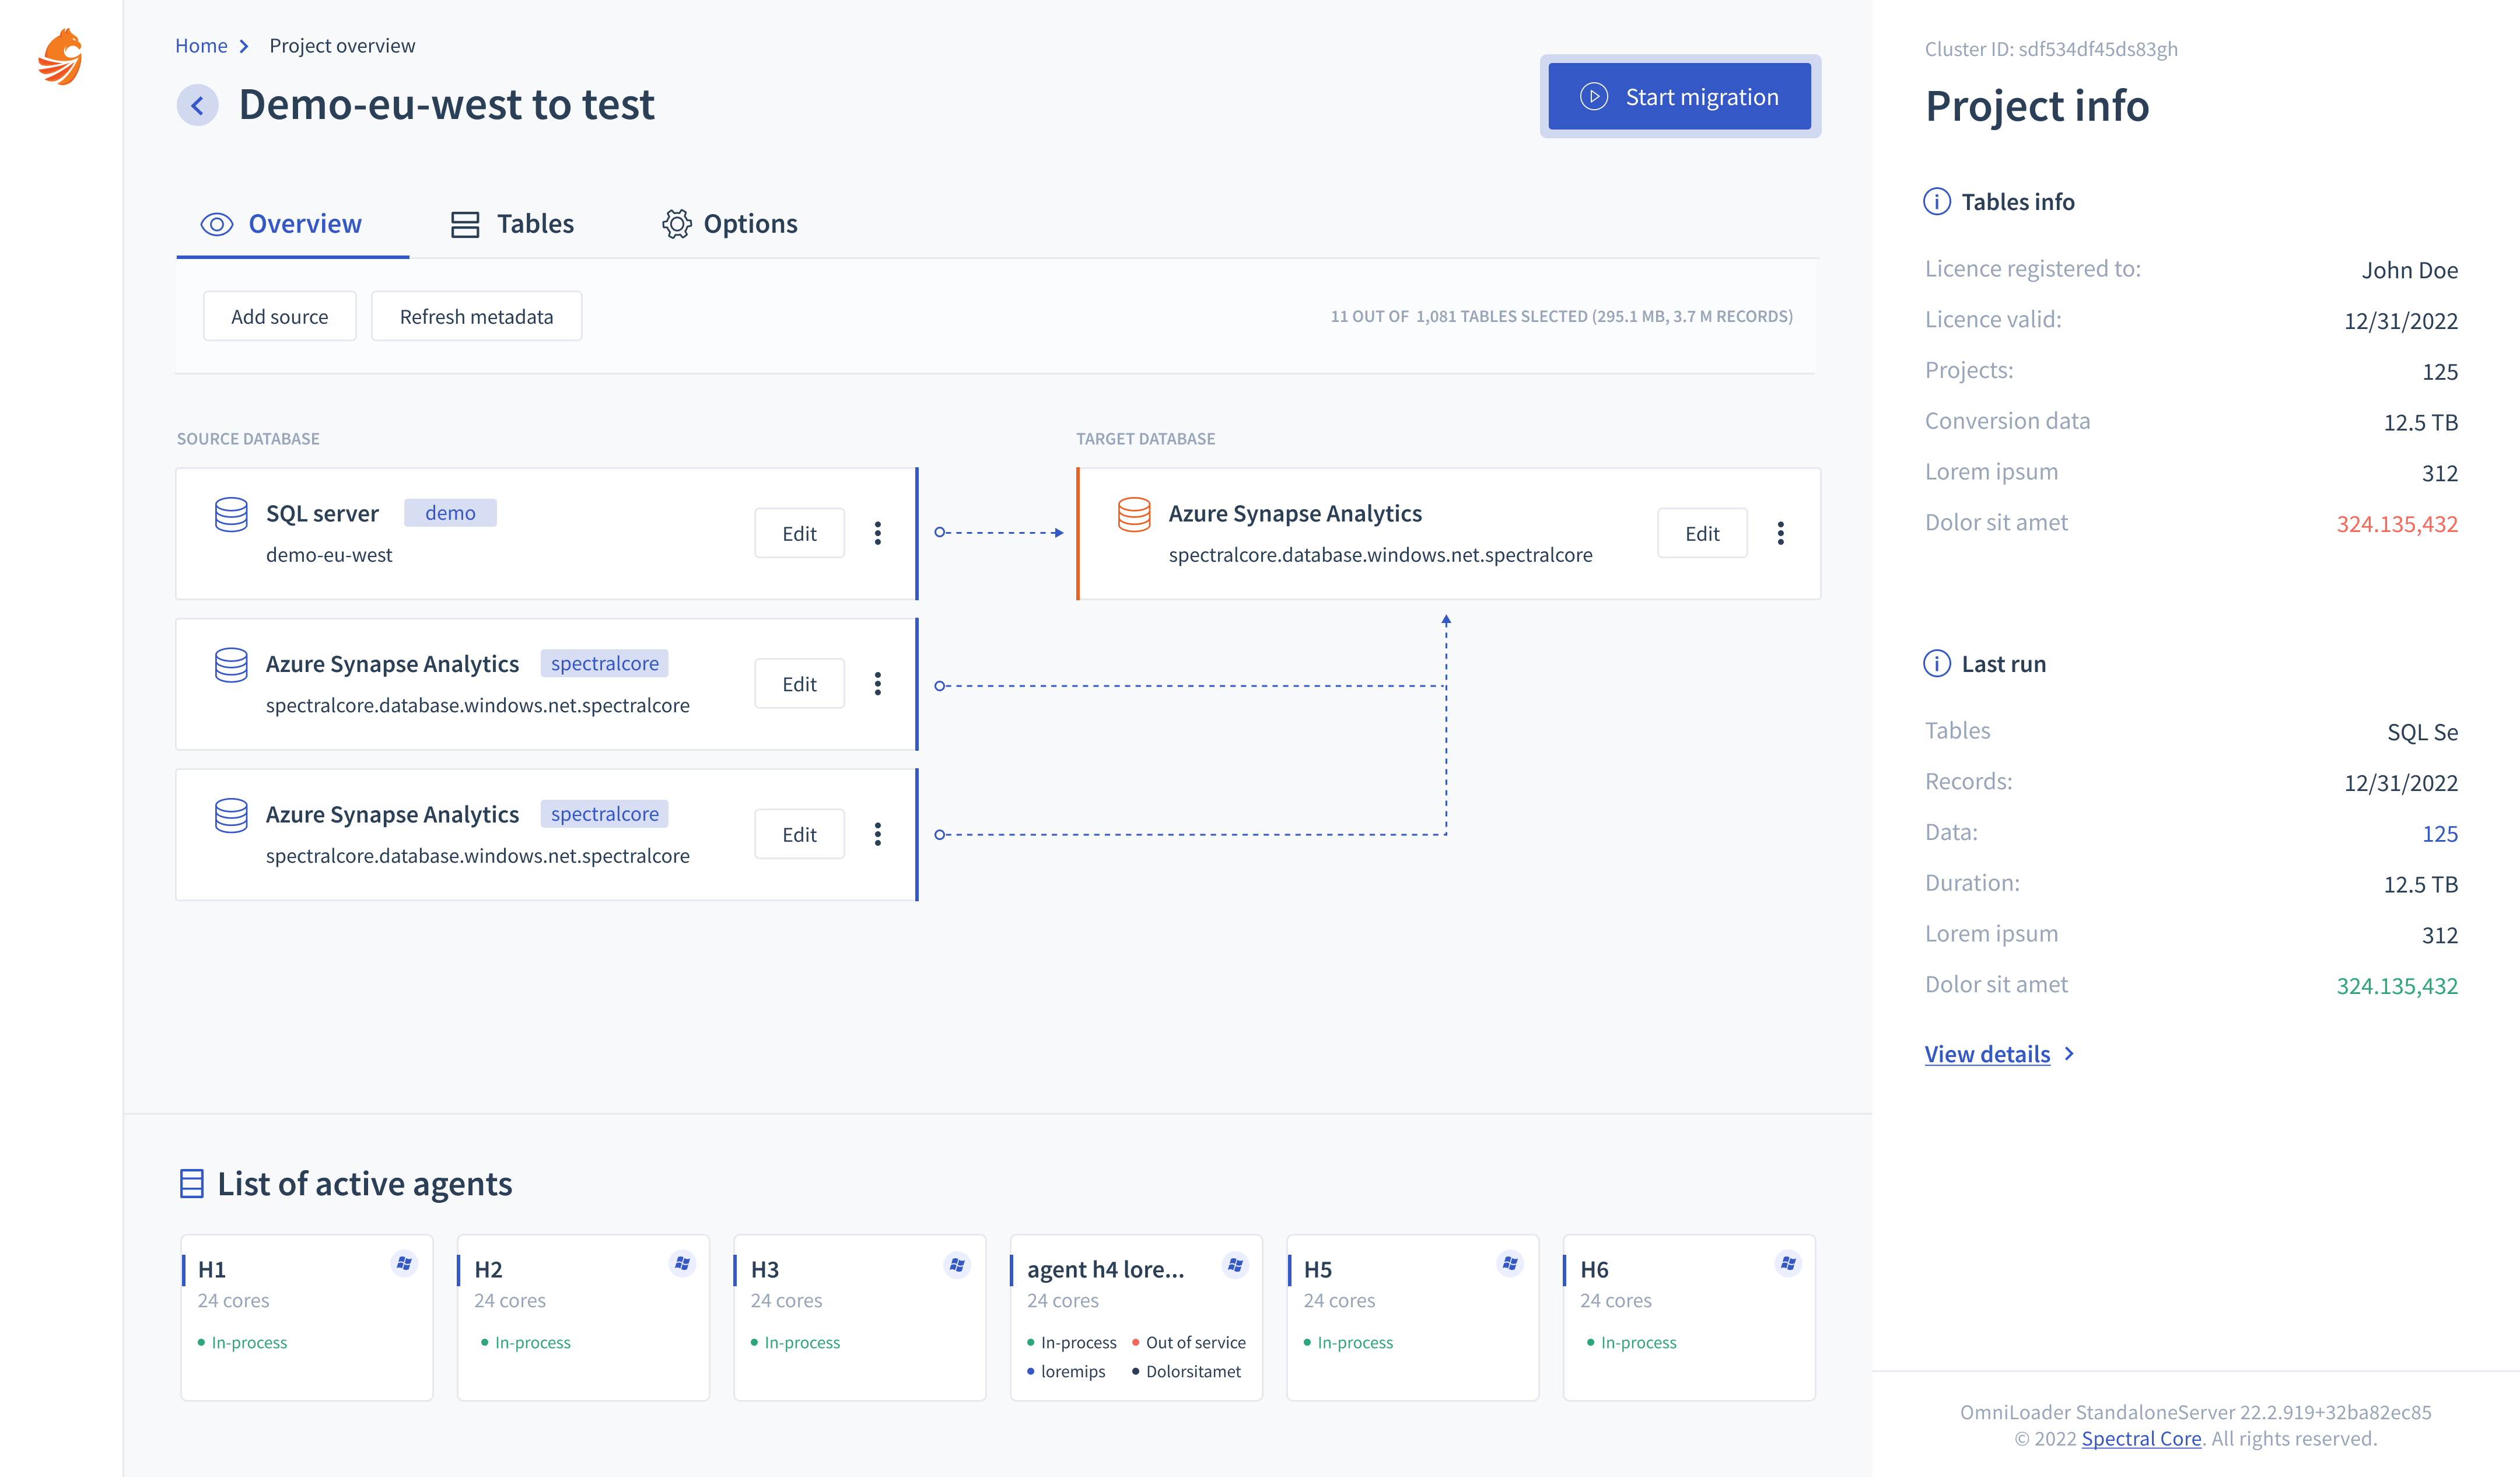Click the Tables info circle icon
Image resolution: width=2520 pixels, height=1477 pixels.
pyautogui.click(x=1937, y=201)
